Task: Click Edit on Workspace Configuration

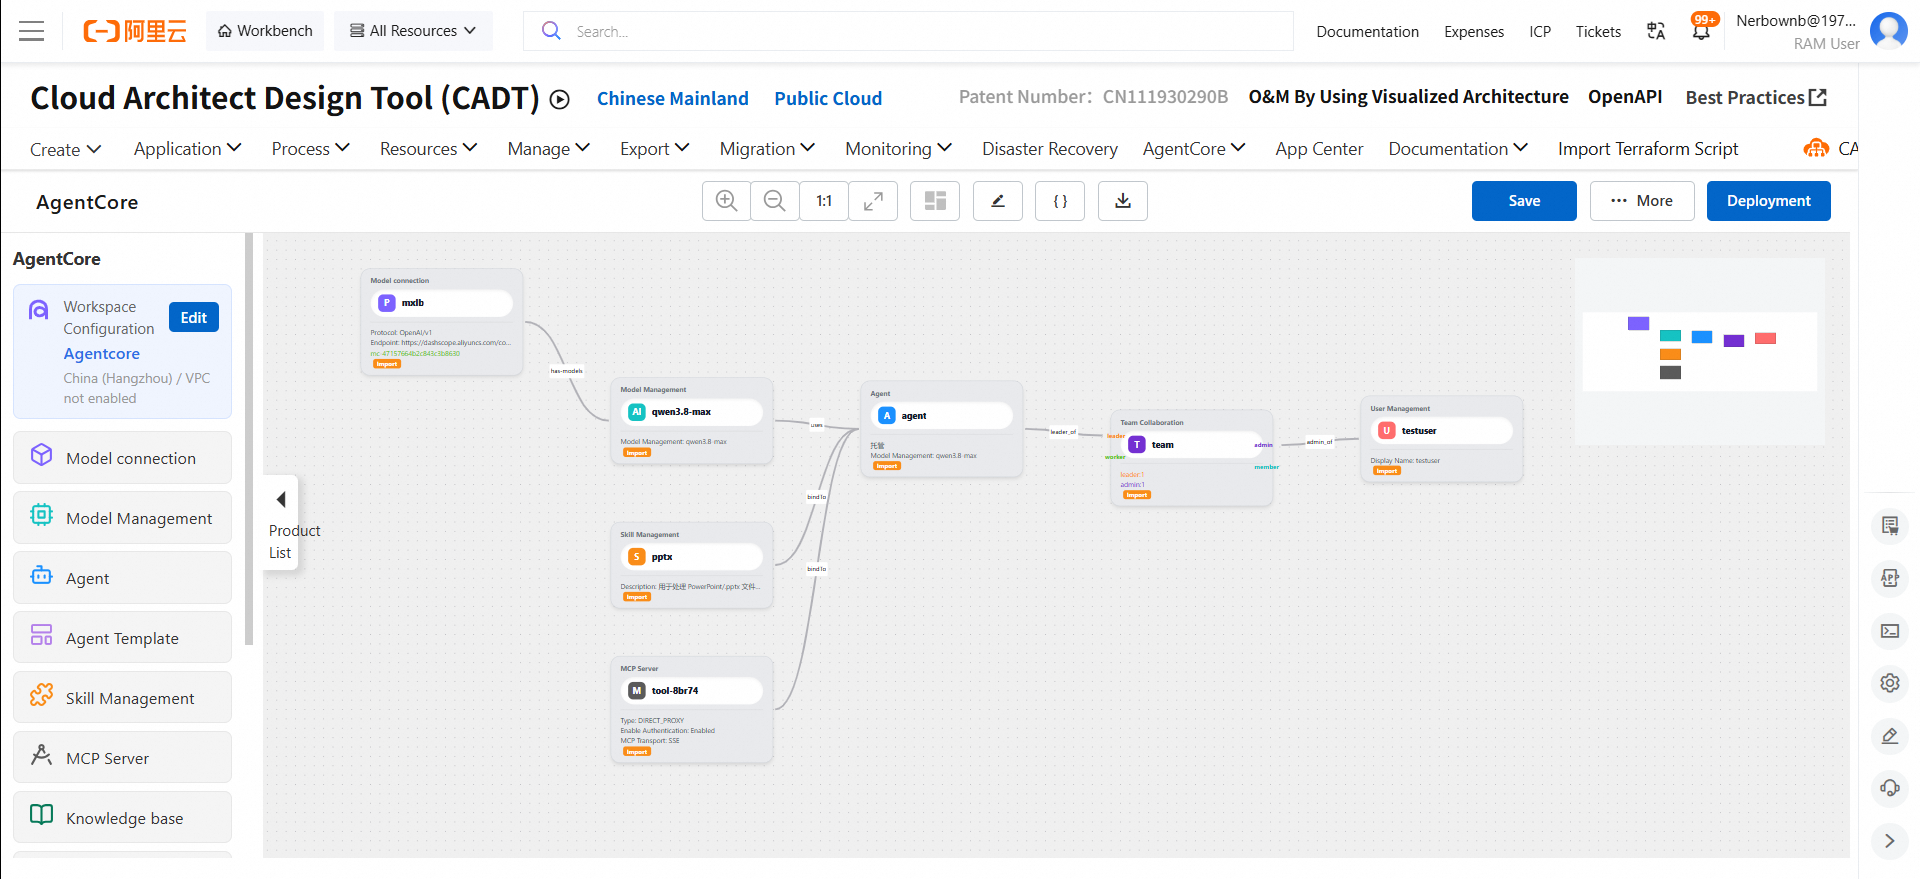Action: (194, 317)
